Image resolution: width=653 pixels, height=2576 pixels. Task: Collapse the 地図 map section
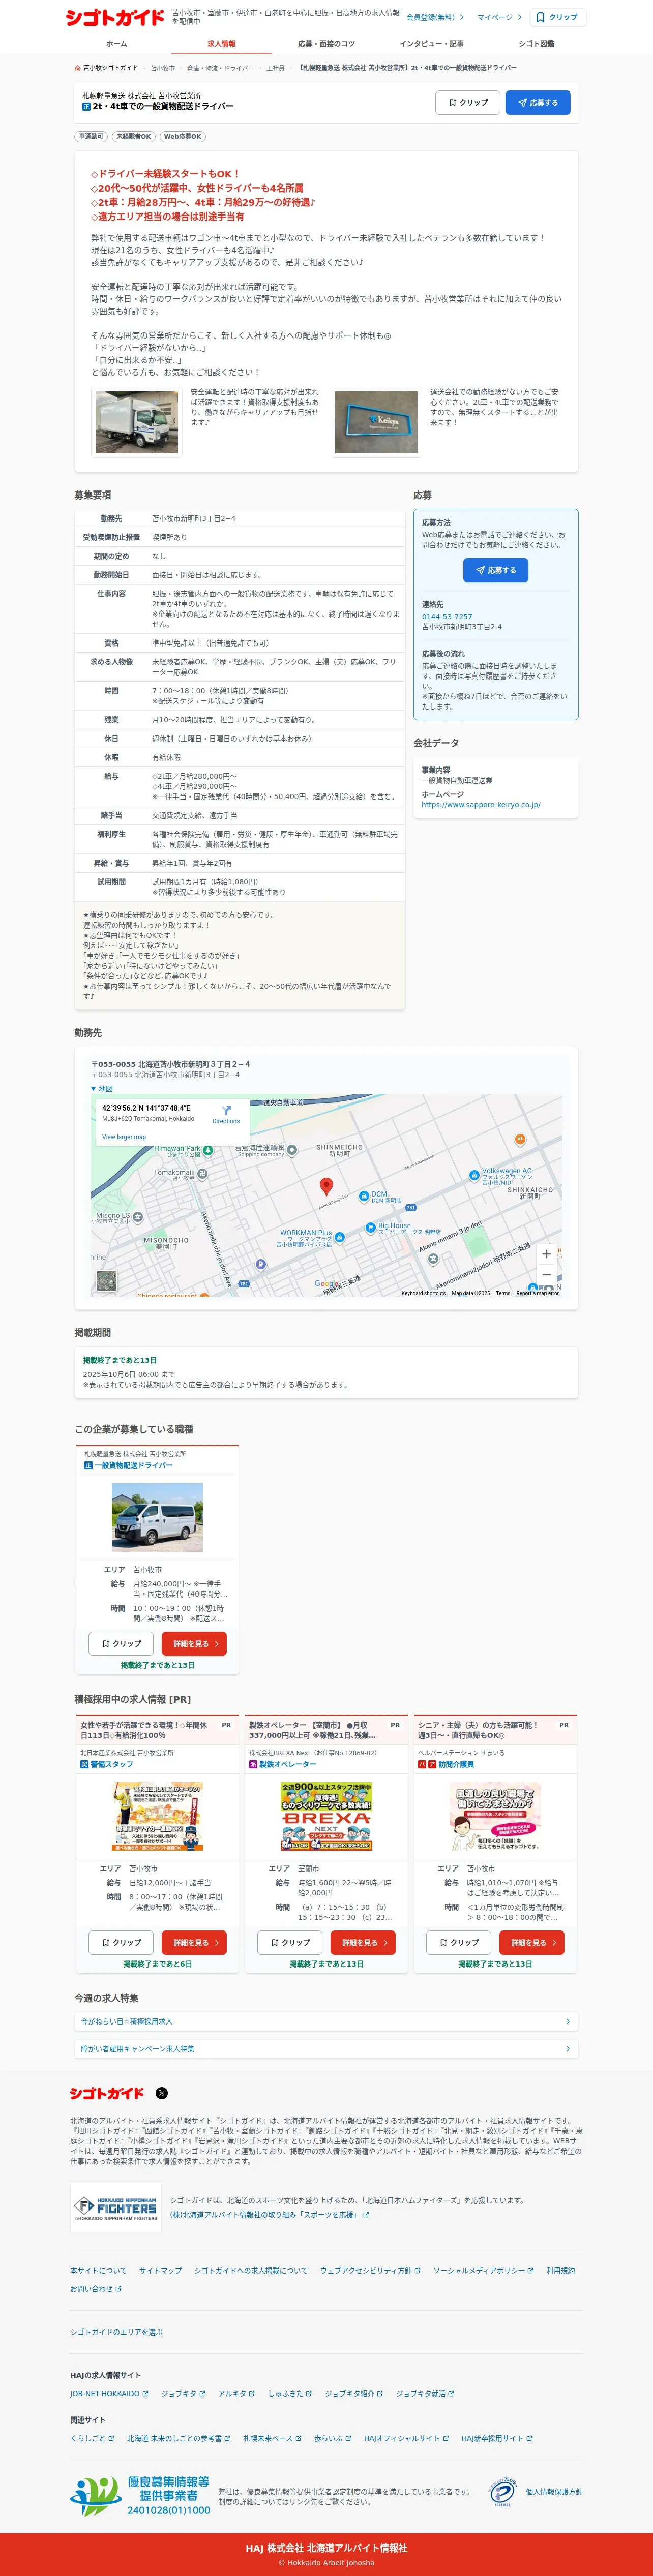pos(102,1089)
